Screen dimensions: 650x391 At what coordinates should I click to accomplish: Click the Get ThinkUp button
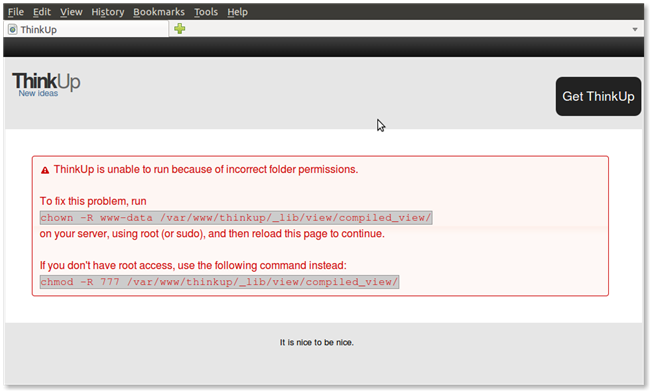[598, 96]
